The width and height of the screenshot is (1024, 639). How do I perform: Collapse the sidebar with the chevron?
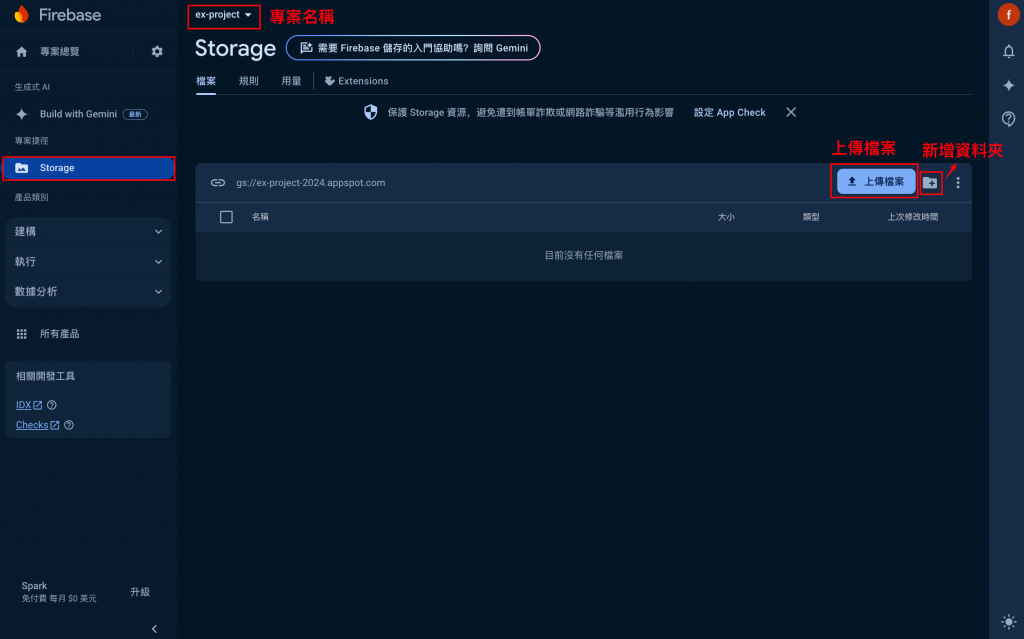point(154,629)
